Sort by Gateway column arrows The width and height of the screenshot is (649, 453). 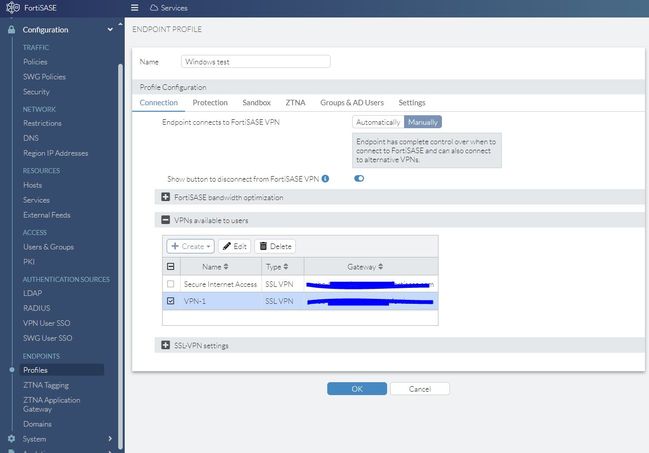(380, 267)
